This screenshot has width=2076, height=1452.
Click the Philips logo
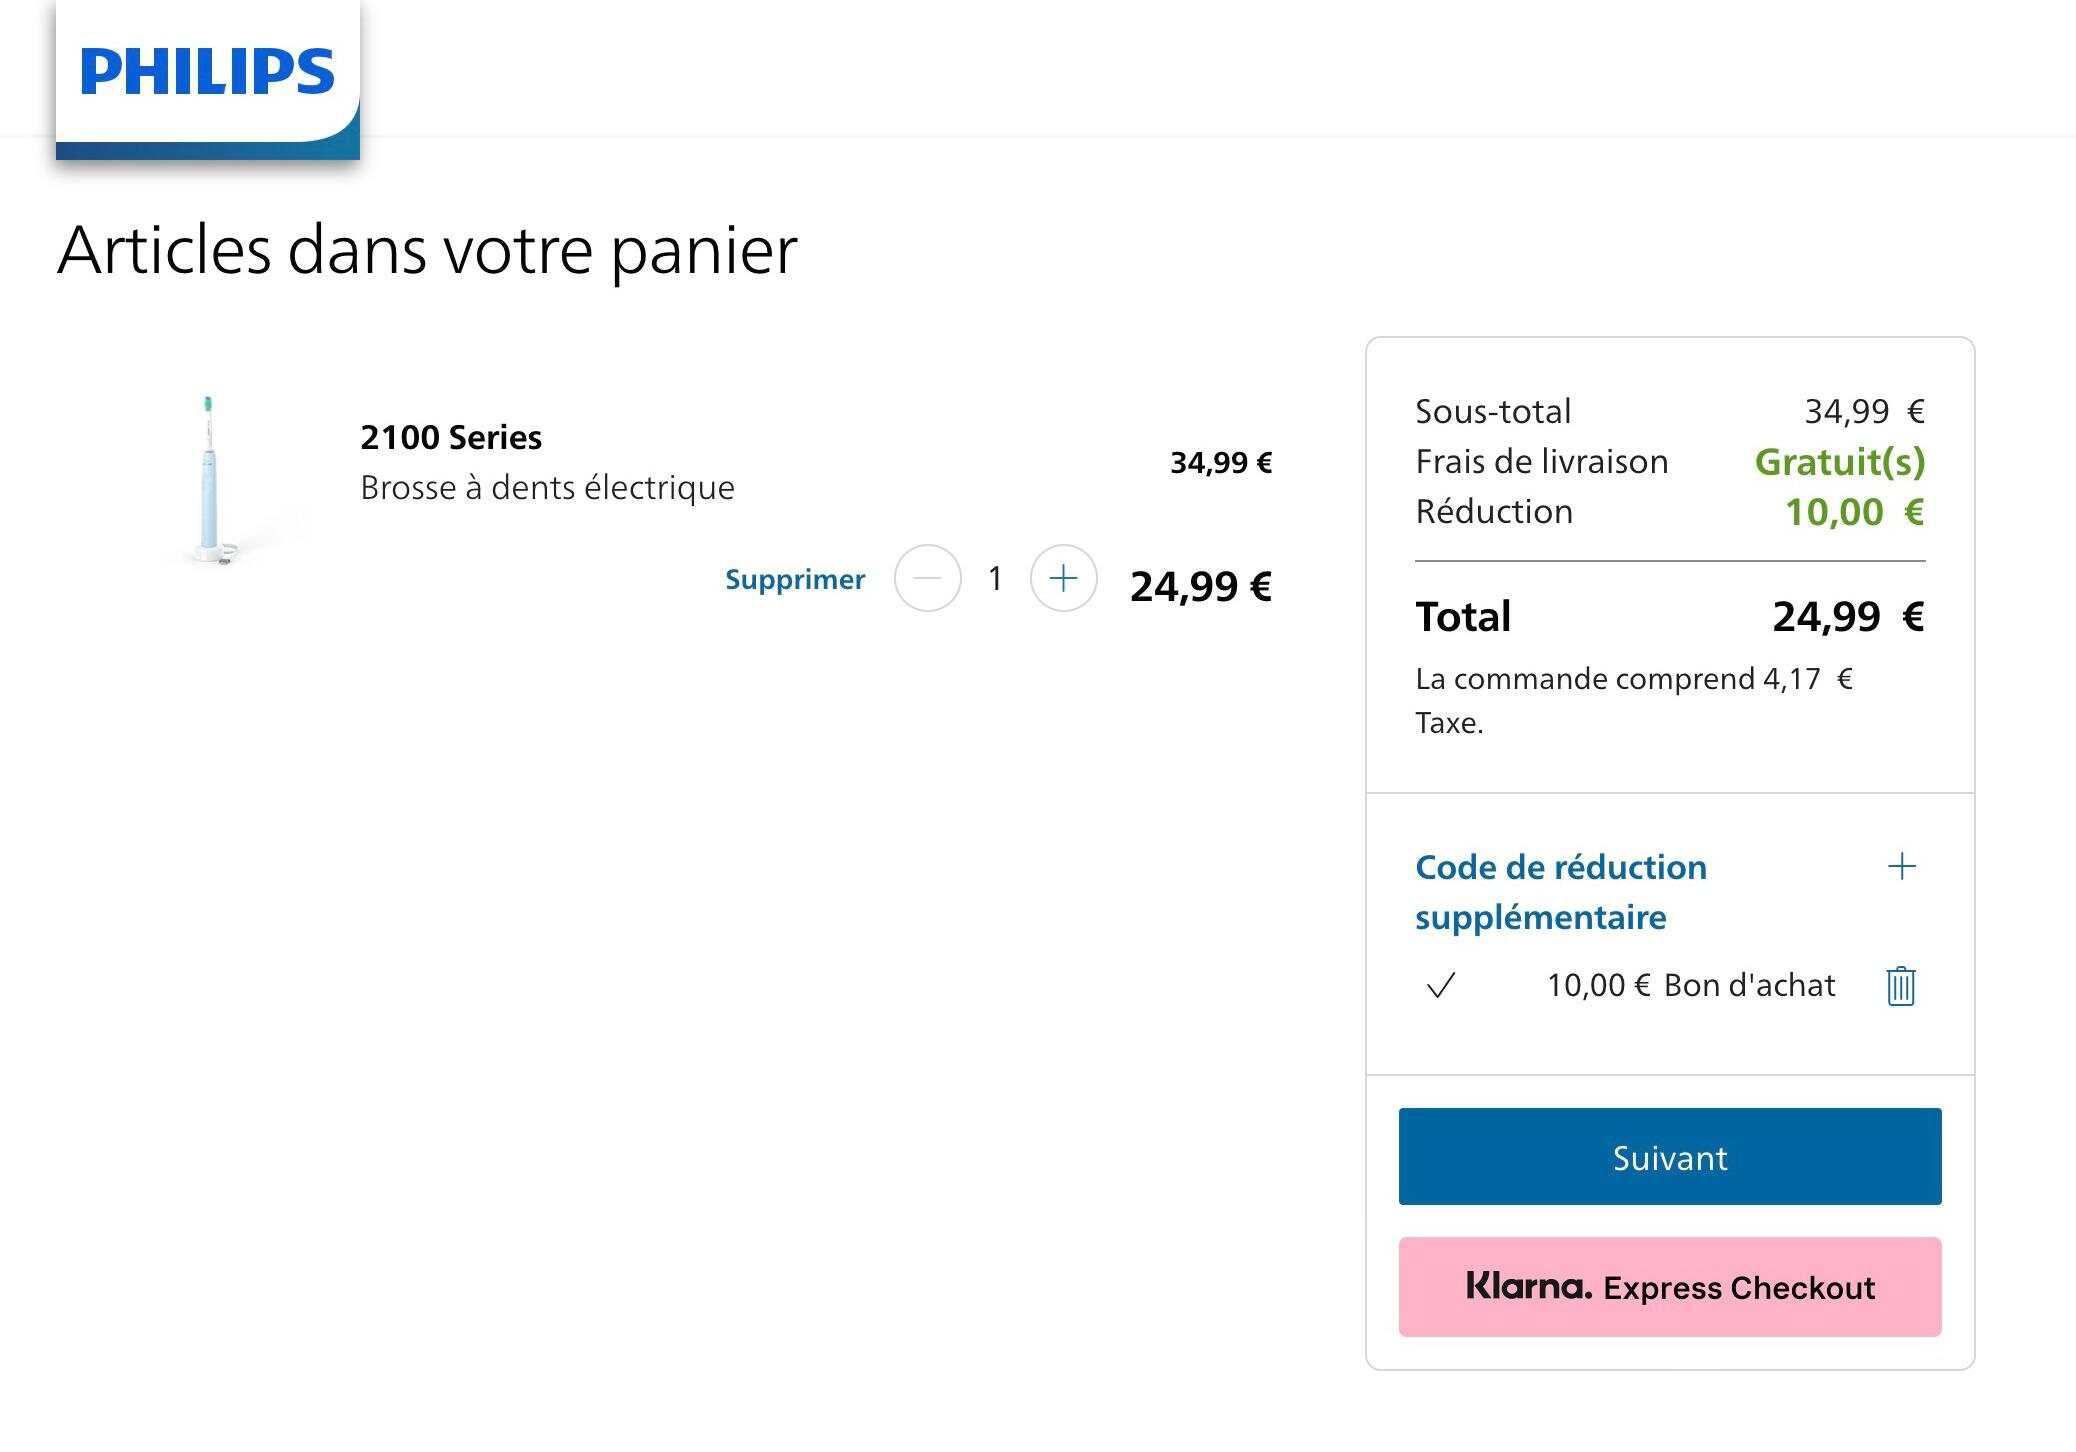tap(207, 73)
